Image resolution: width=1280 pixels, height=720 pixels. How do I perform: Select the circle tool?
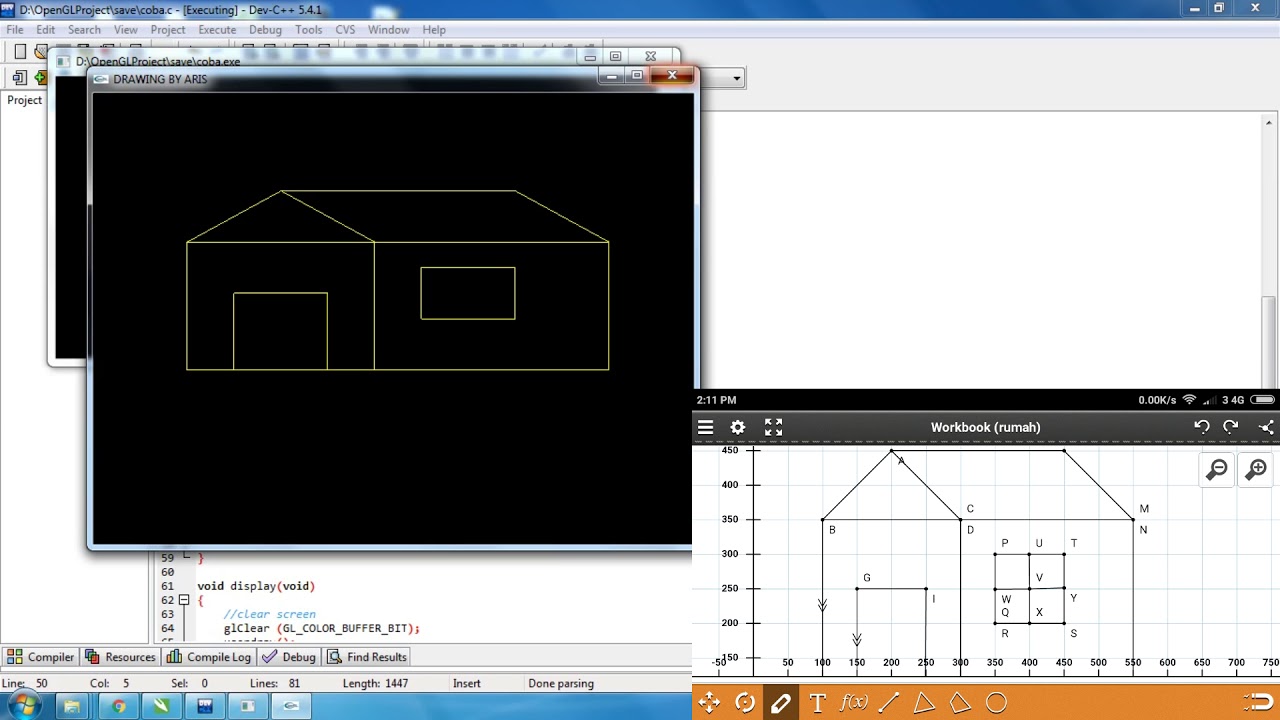tap(996, 702)
